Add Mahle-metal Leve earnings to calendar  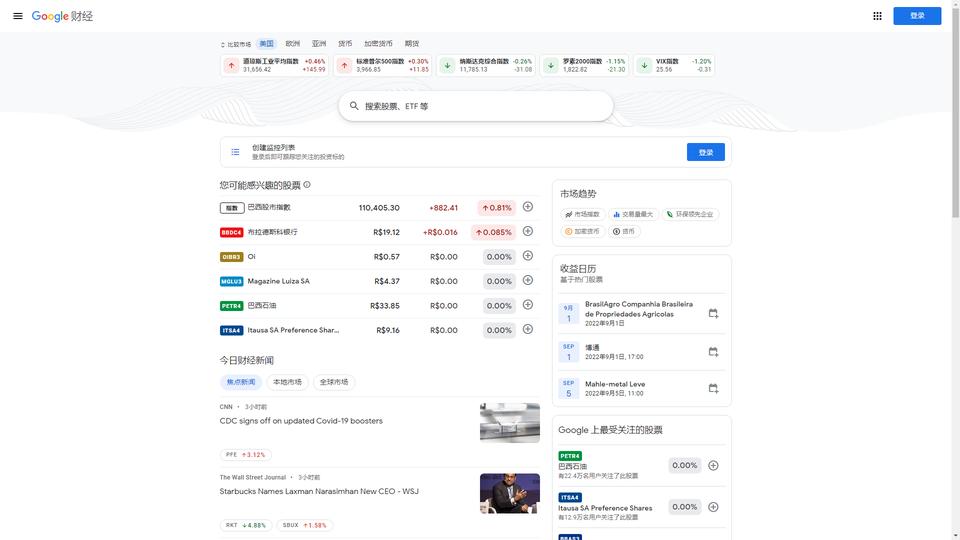pos(713,388)
